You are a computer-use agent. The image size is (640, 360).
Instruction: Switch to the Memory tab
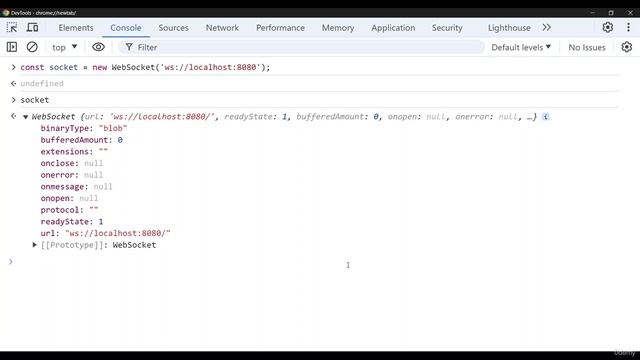[x=338, y=28]
